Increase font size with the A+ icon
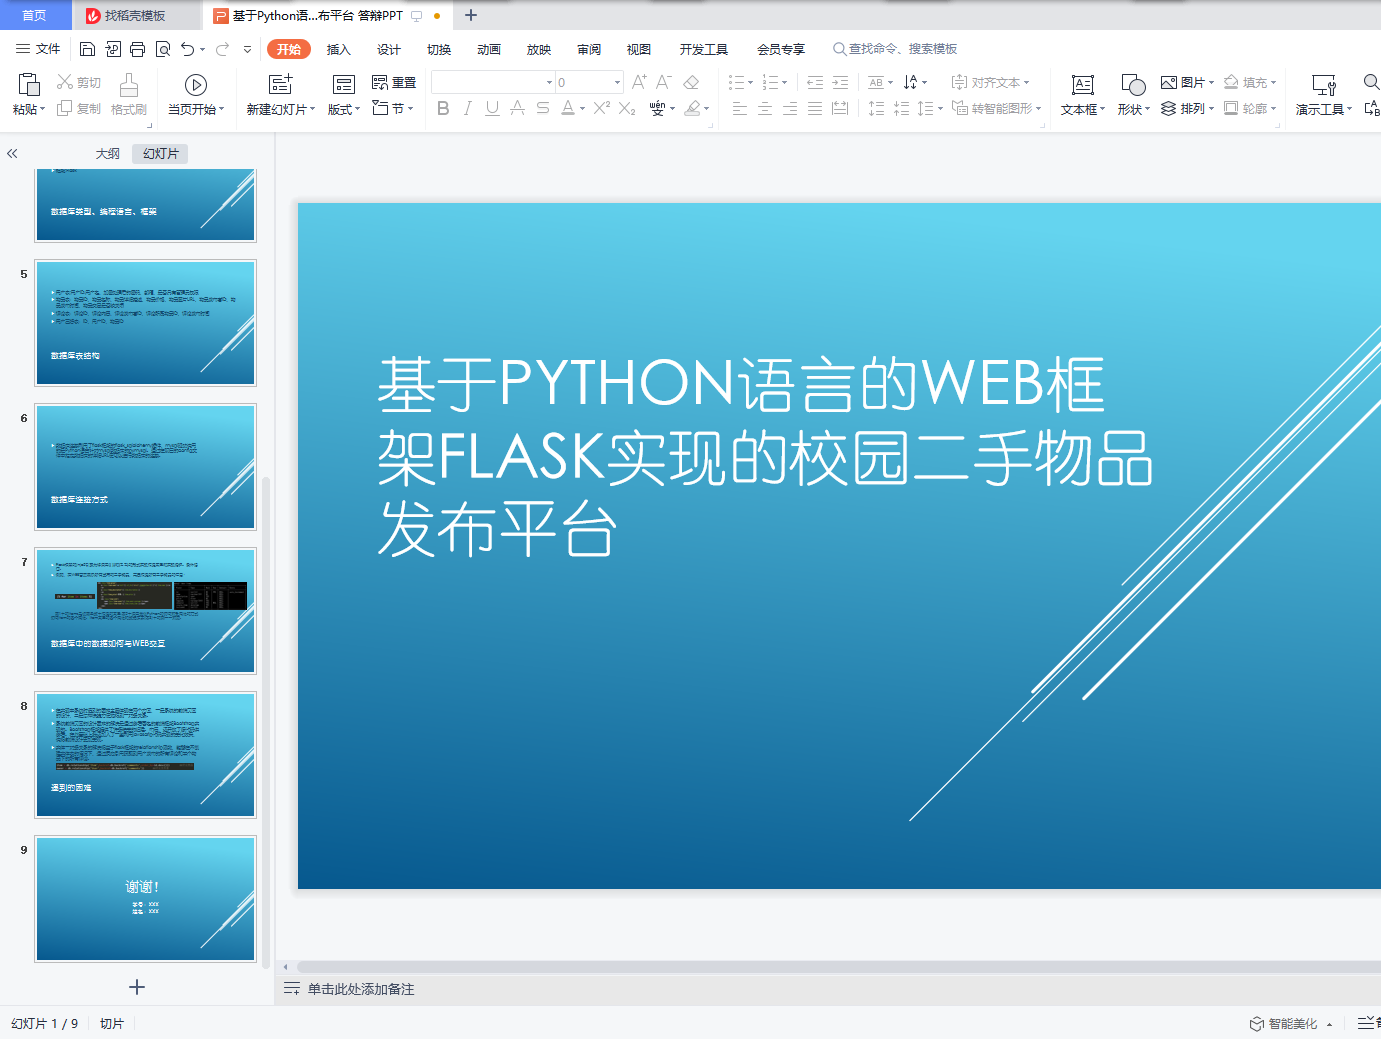 coord(639,83)
